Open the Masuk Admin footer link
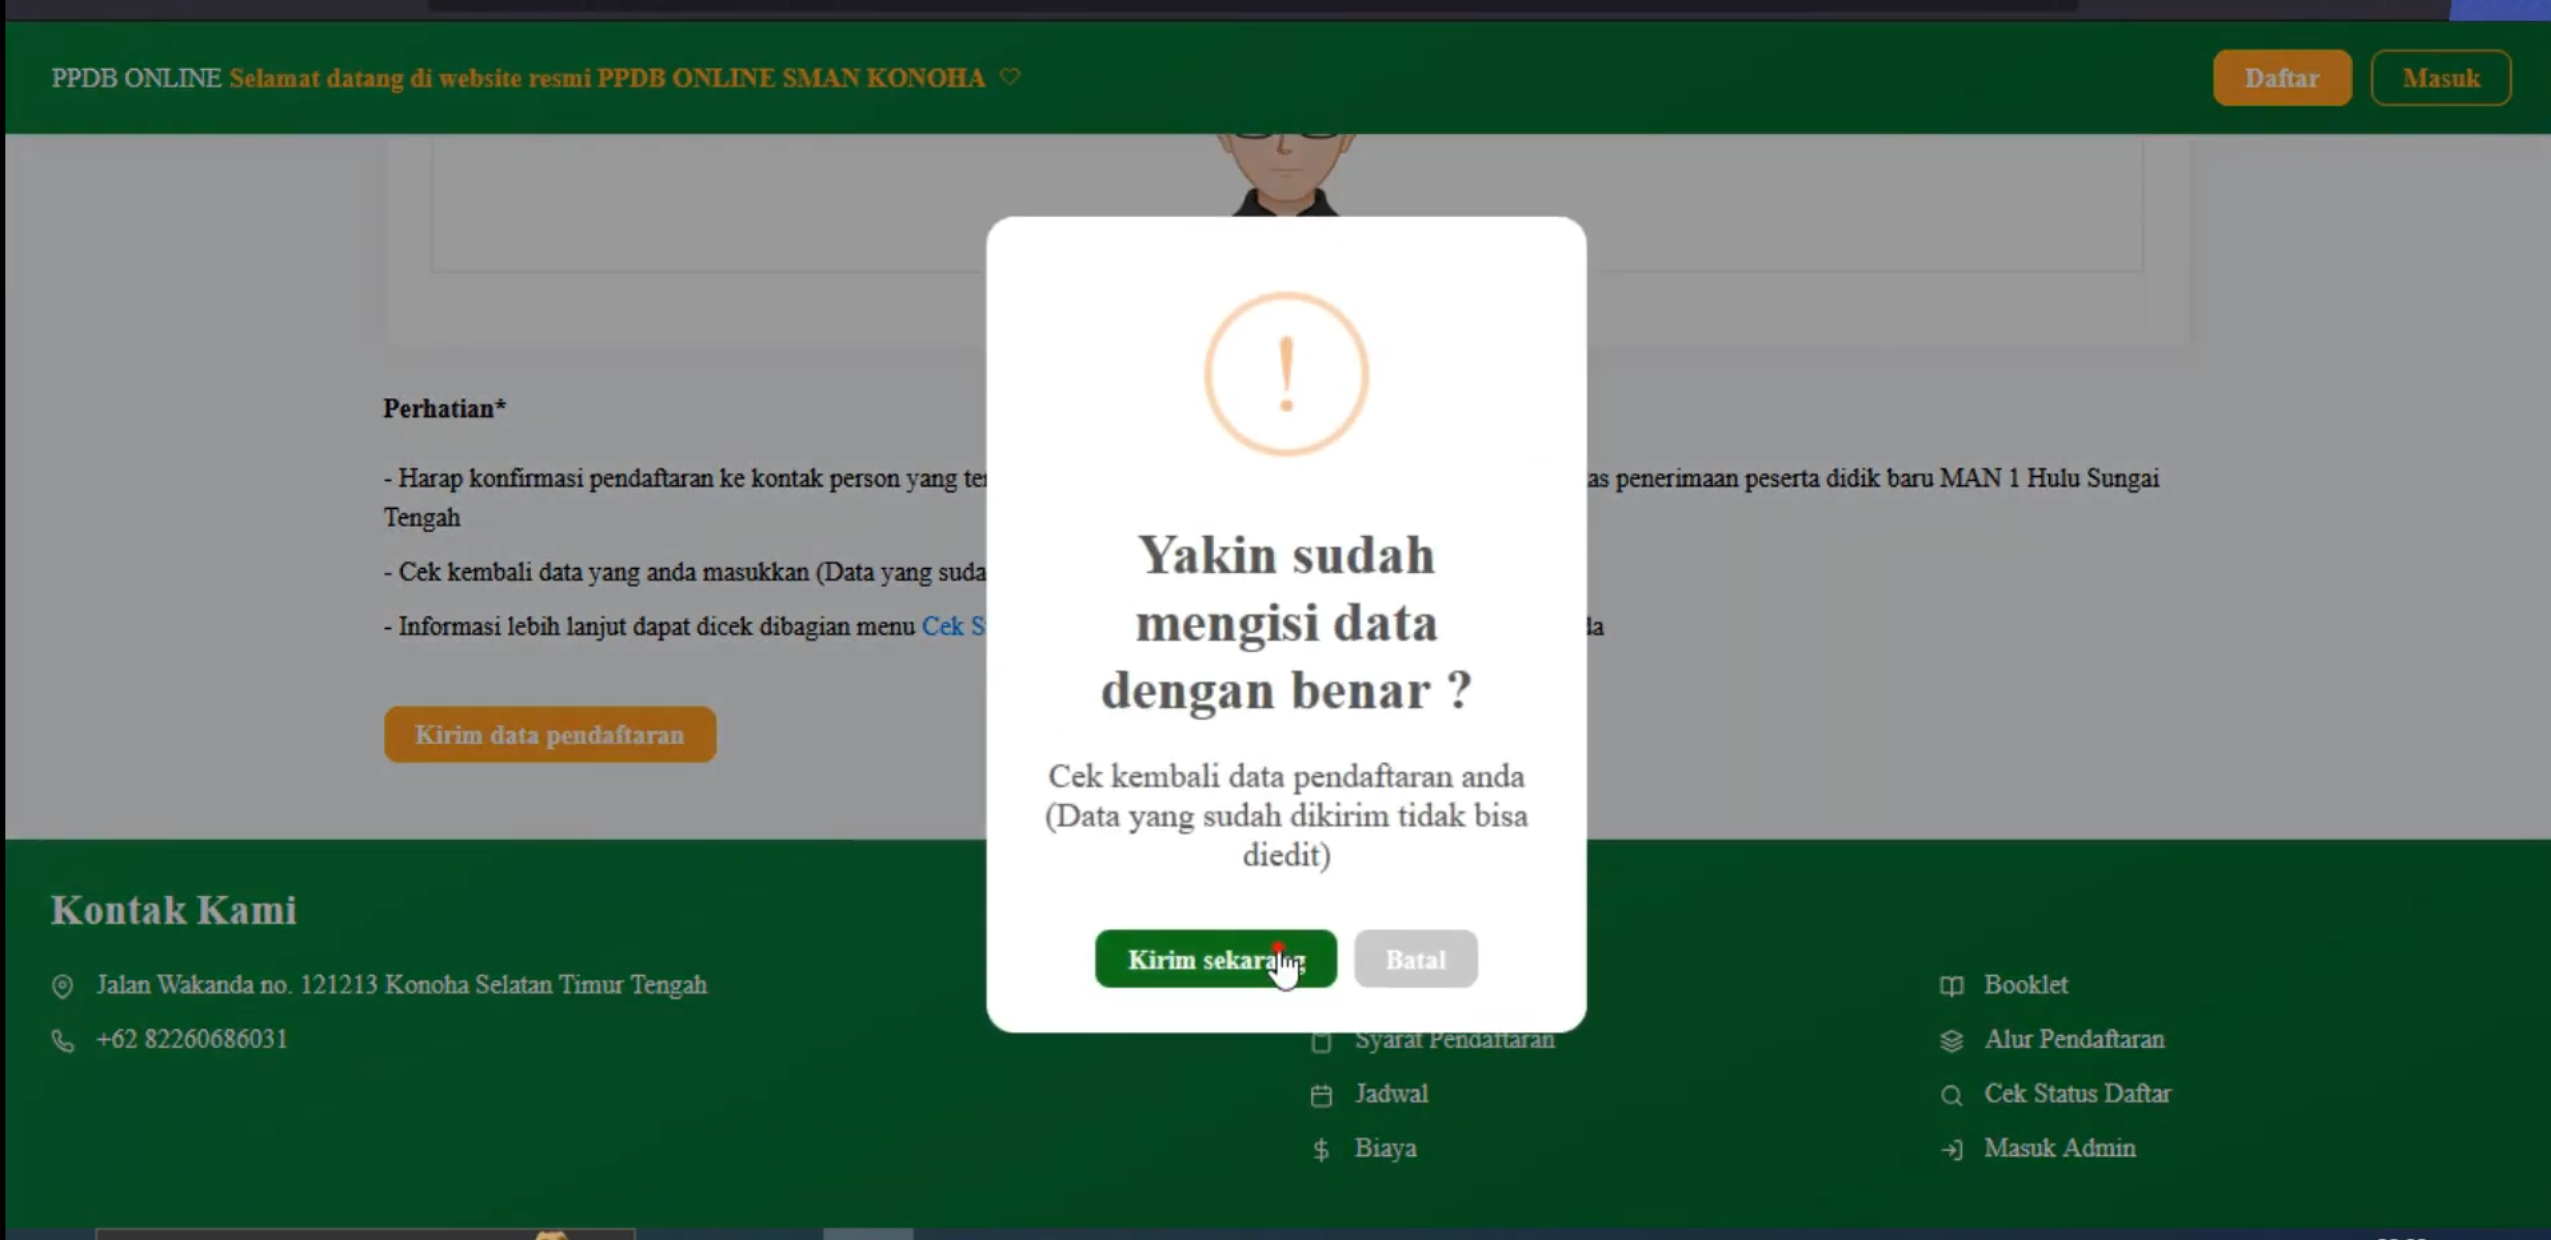Viewport: 2551px width, 1240px height. tap(2059, 1148)
